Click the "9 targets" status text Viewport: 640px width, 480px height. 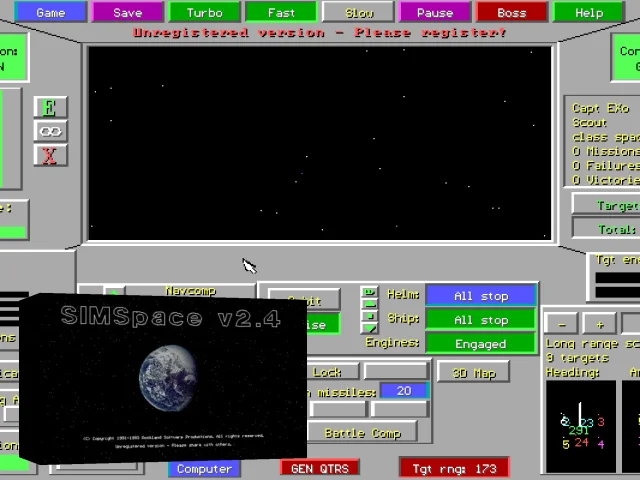[577, 358]
